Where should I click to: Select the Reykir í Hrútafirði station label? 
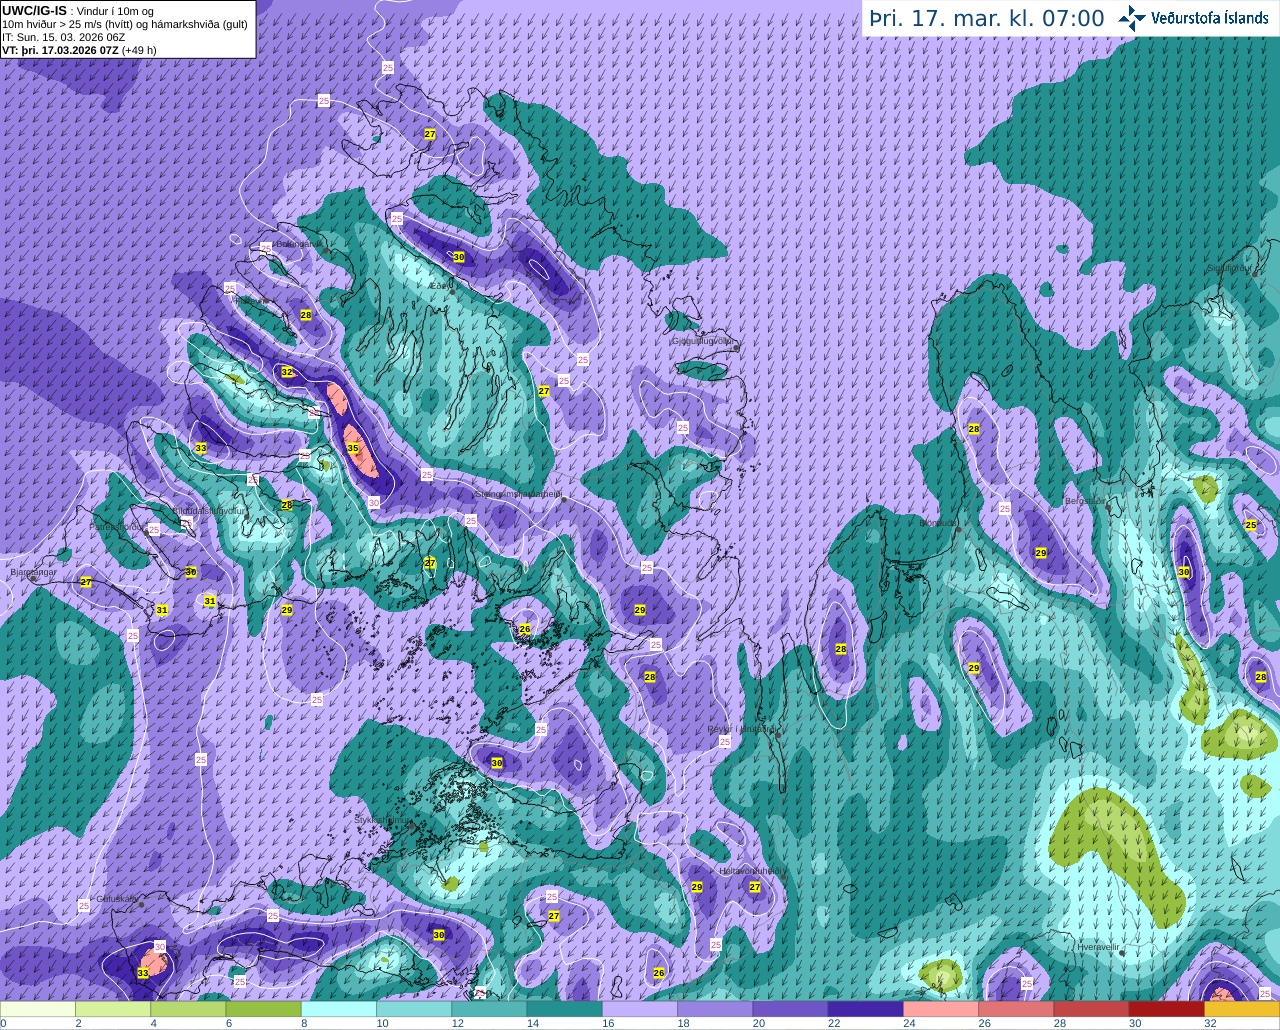(x=742, y=729)
